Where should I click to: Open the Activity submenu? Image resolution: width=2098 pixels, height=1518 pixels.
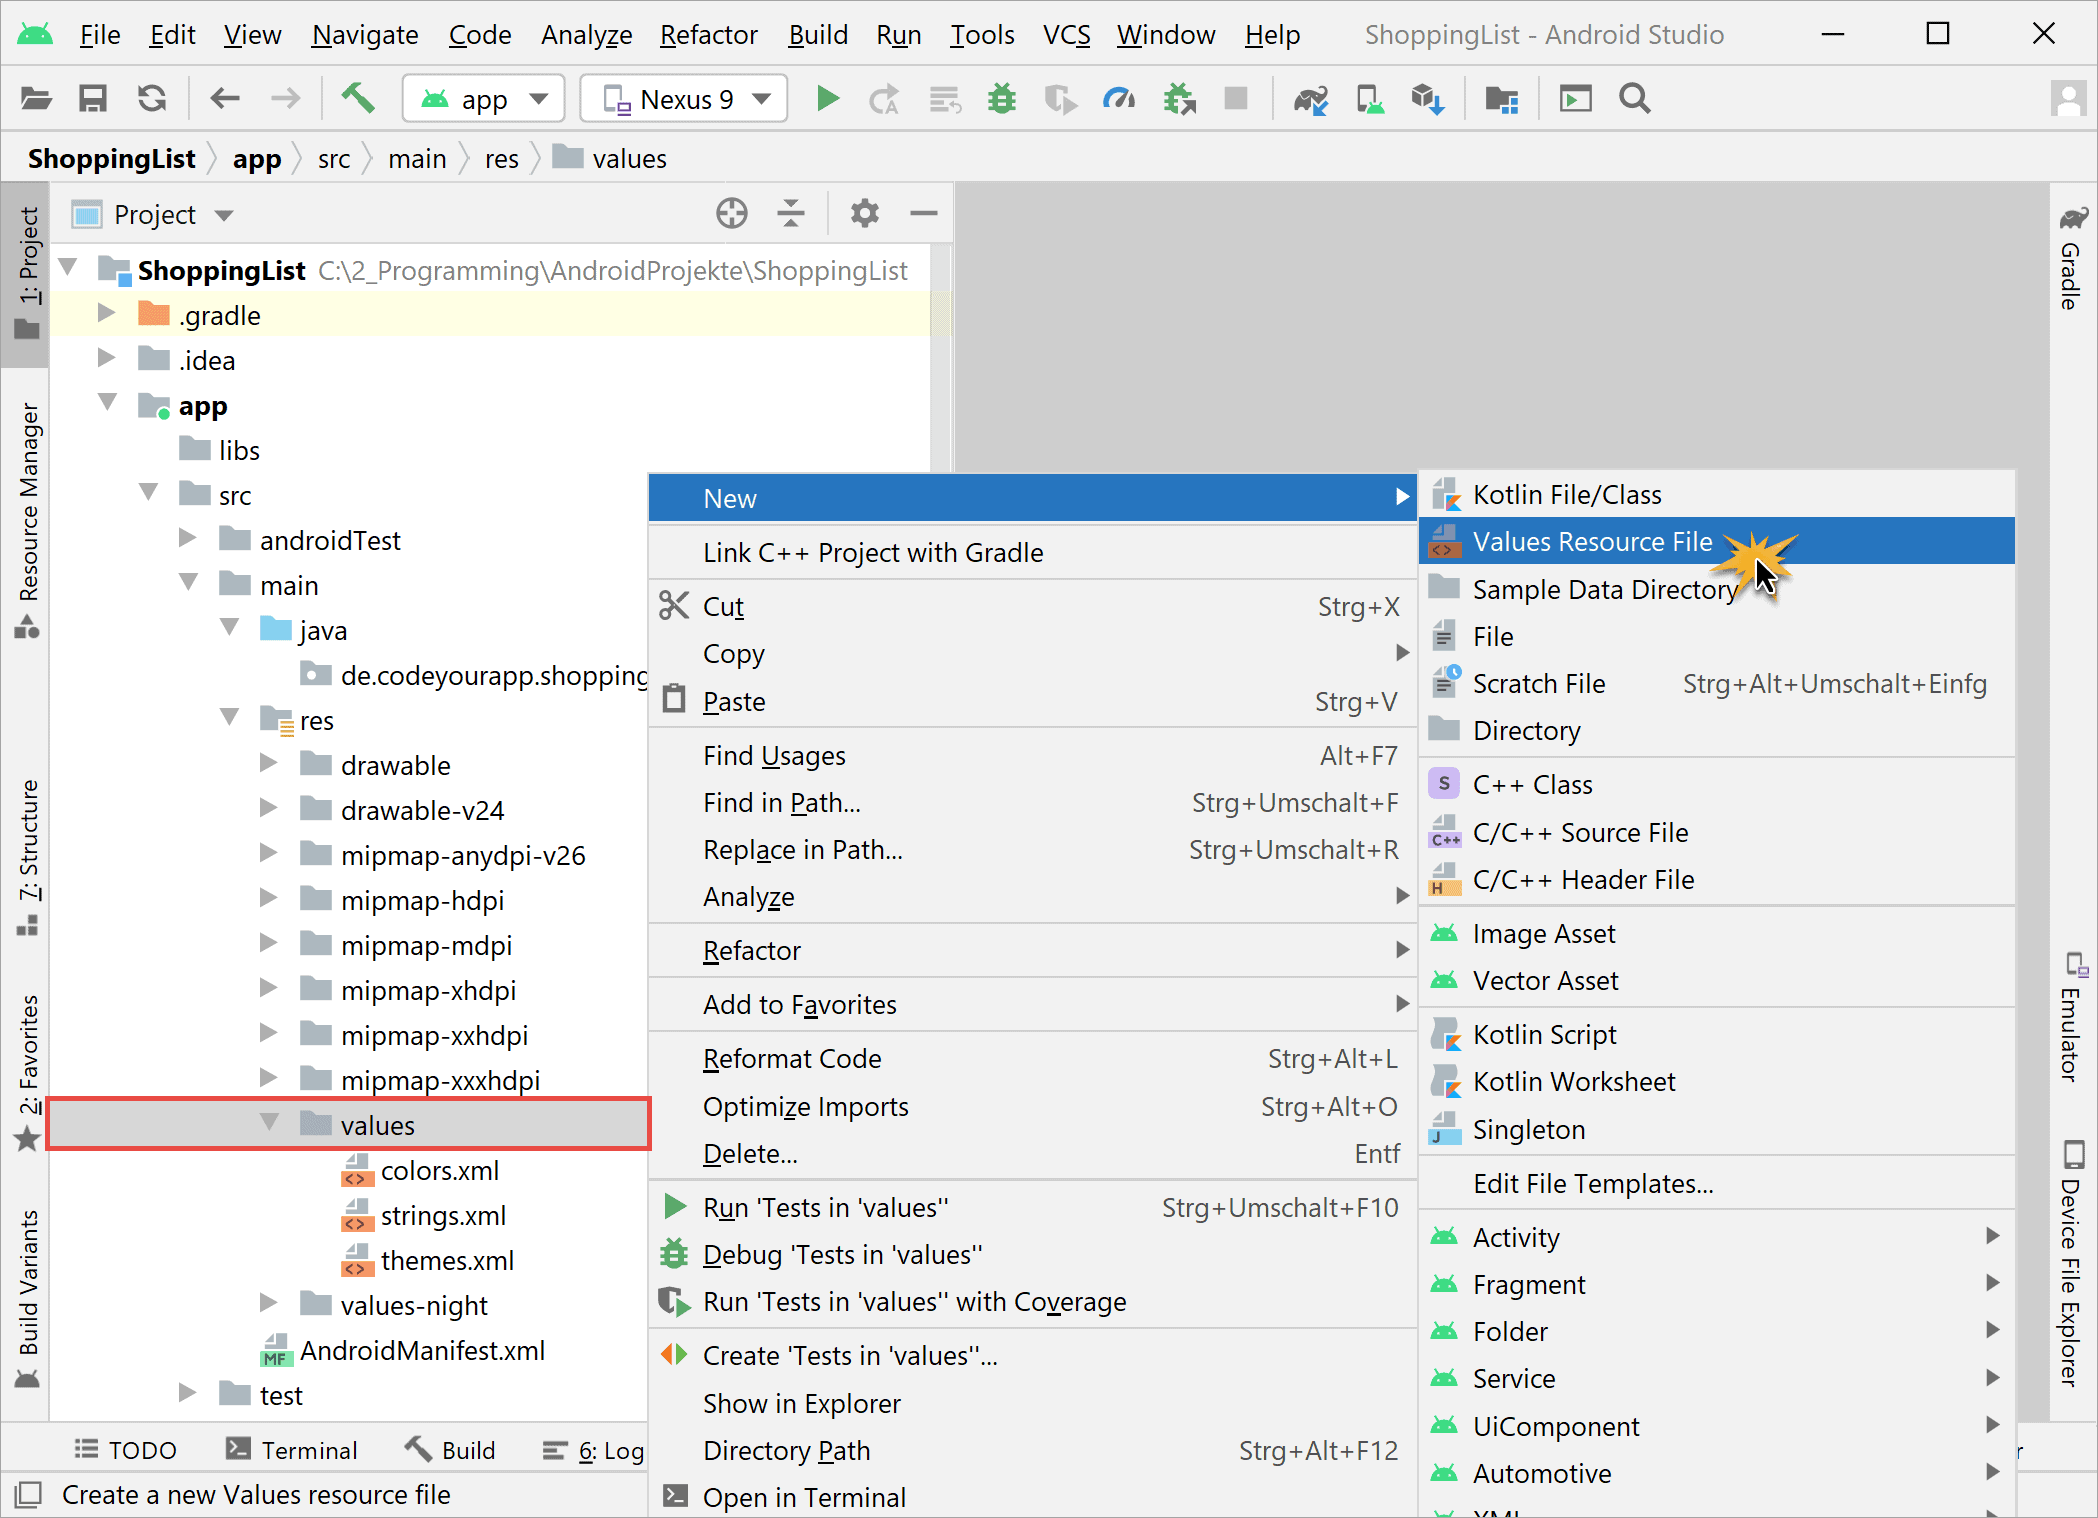(x=1716, y=1237)
